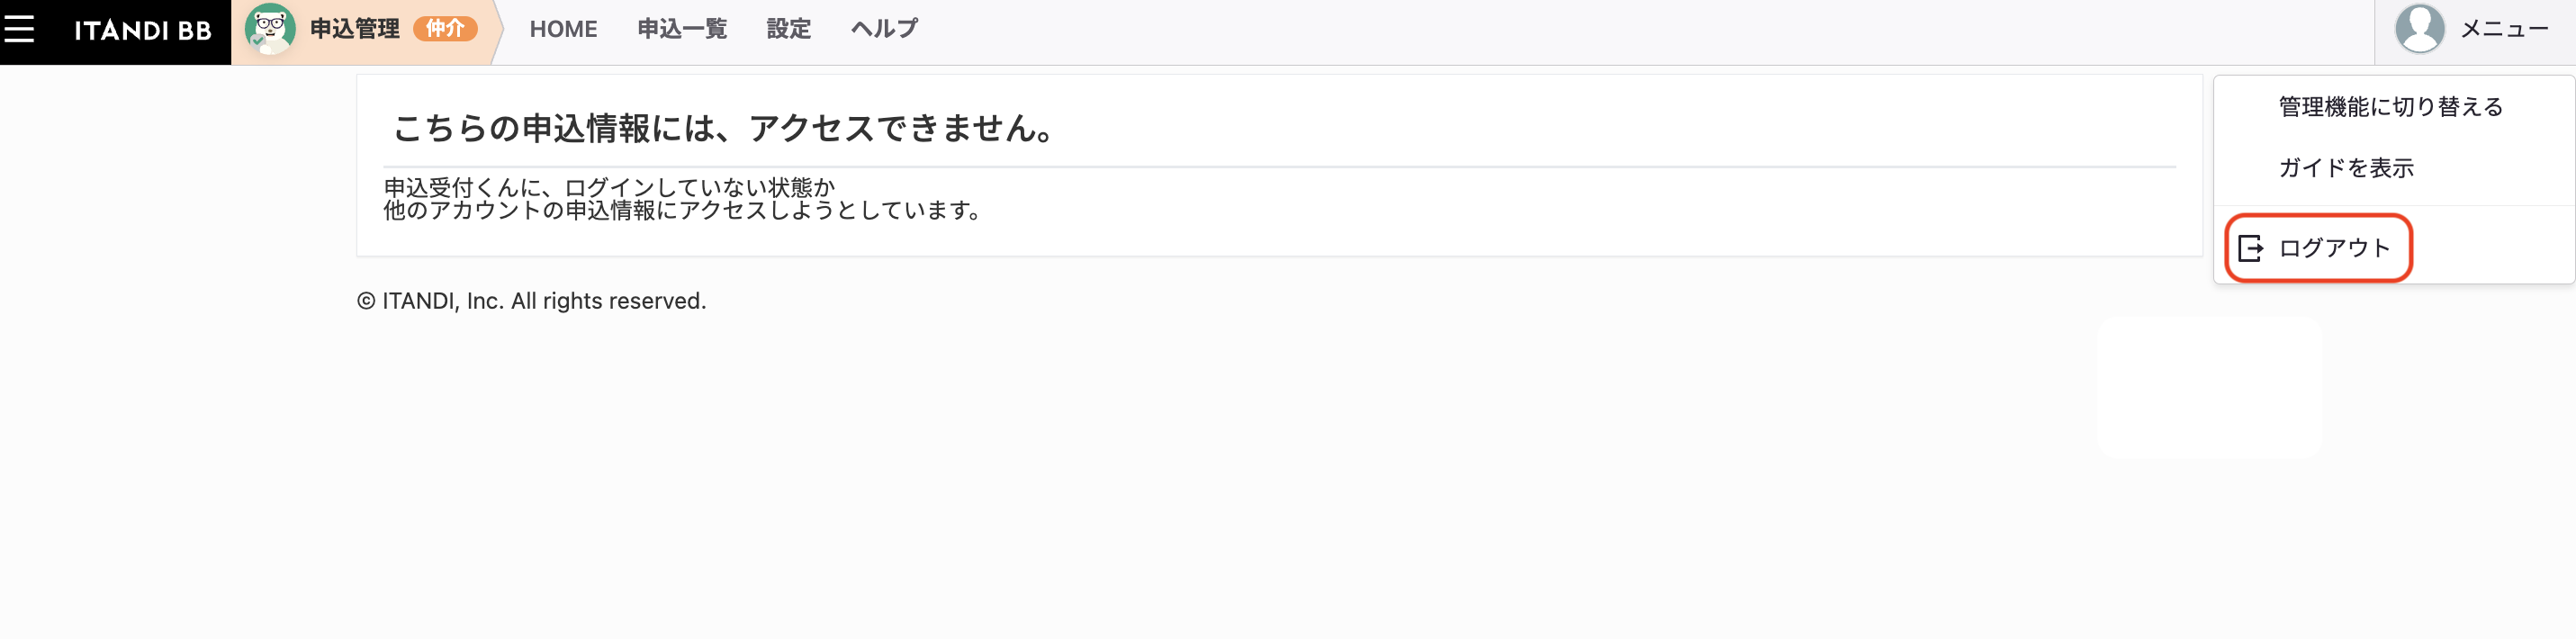The height and width of the screenshot is (639, 2576).
Task: Click the orange 仲介 badge
Action: [445, 29]
